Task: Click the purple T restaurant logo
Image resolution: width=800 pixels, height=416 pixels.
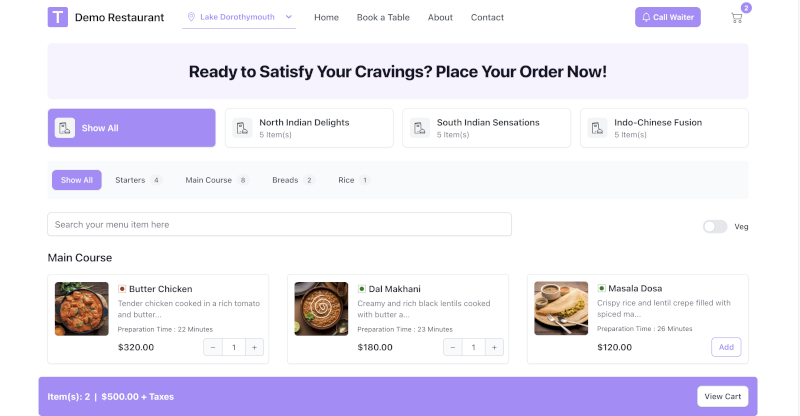Action: (58, 17)
